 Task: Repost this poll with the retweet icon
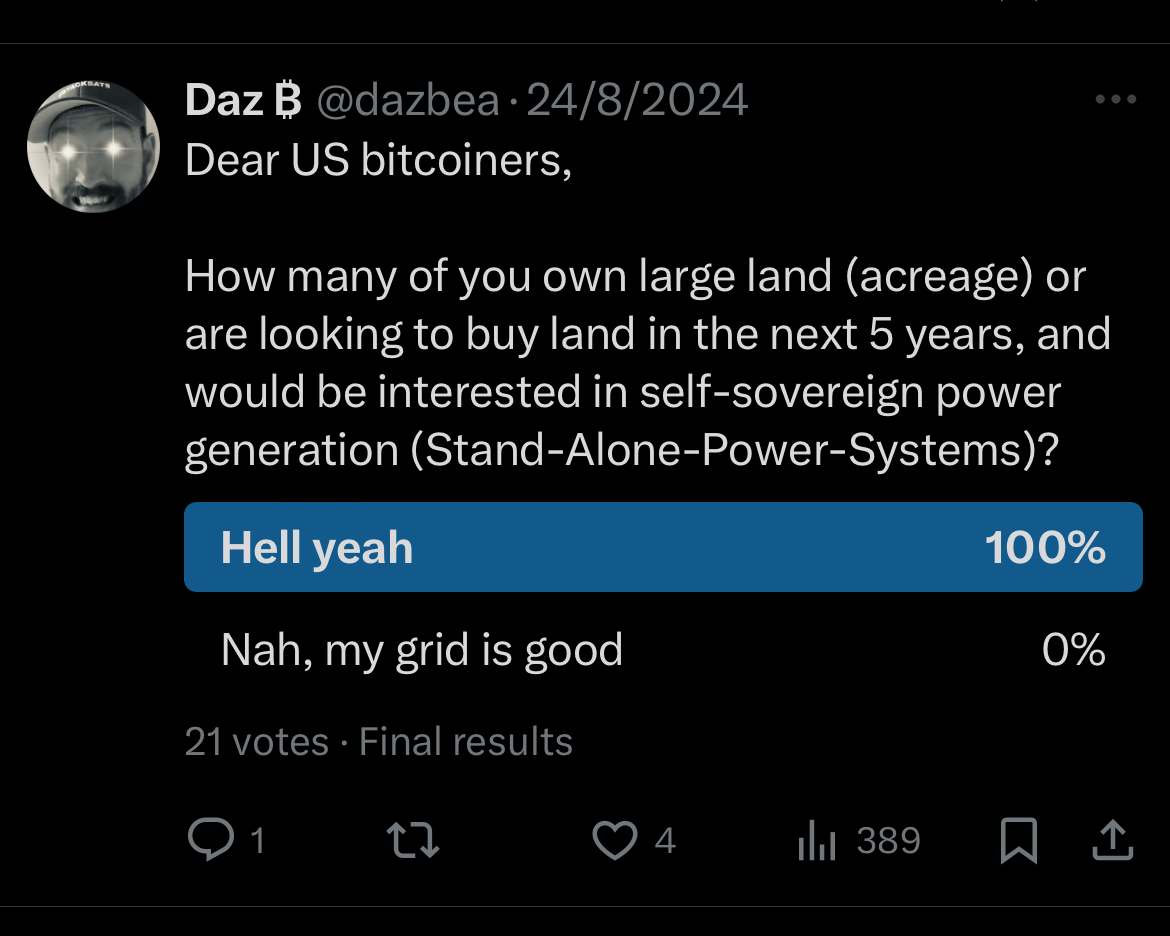(x=414, y=840)
